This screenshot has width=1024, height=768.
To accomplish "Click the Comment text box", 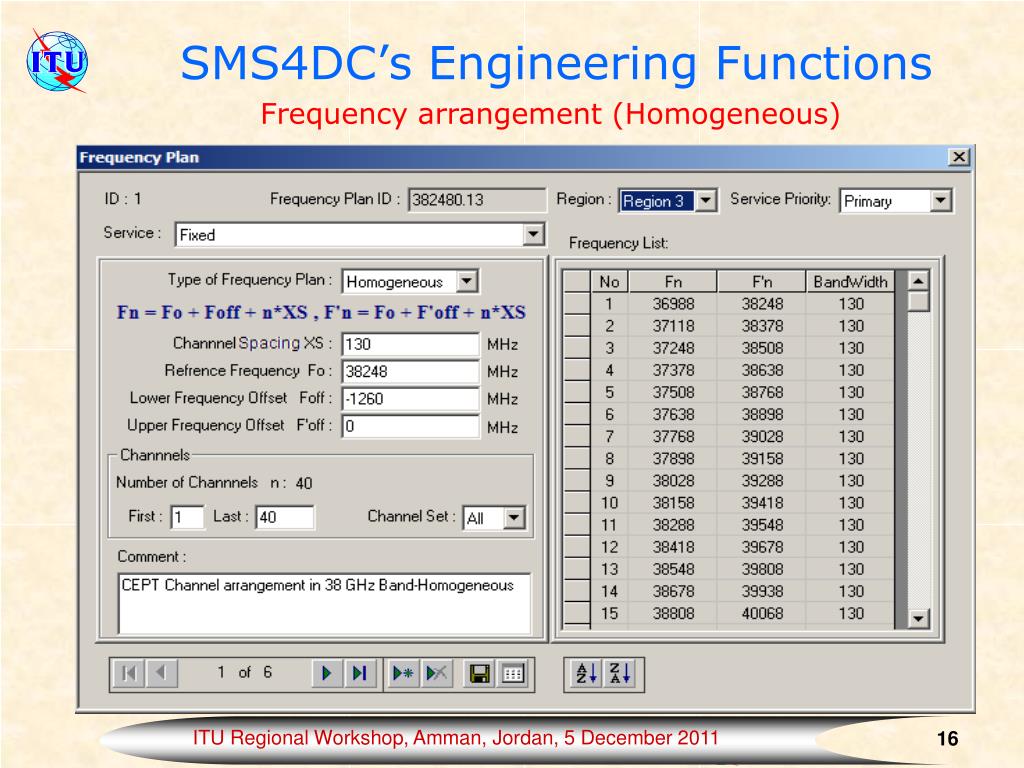I will [325, 603].
